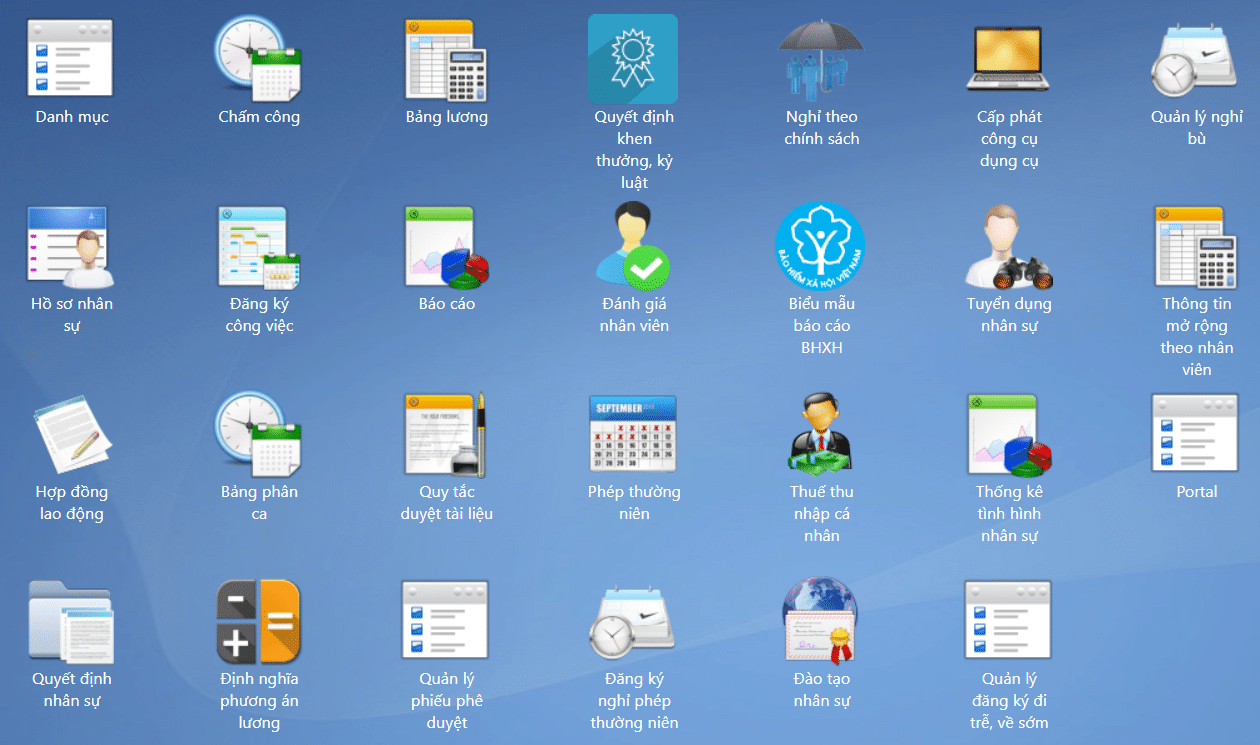
Task: Click the Chấm công clock icon
Action: pyautogui.click(x=258, y=59)
